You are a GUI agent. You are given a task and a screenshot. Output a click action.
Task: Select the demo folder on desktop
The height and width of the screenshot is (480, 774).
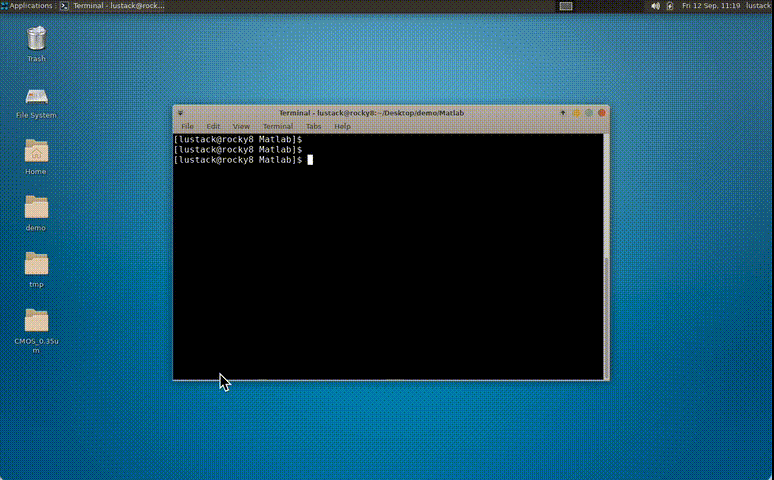[x=36, y=207]
